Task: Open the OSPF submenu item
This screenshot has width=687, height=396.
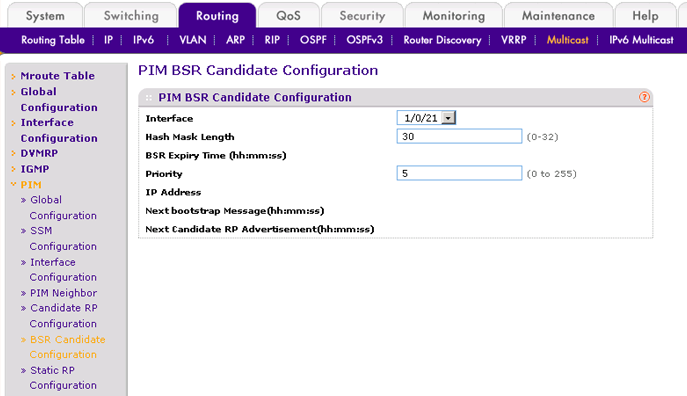Action: [x=313, y=40]
